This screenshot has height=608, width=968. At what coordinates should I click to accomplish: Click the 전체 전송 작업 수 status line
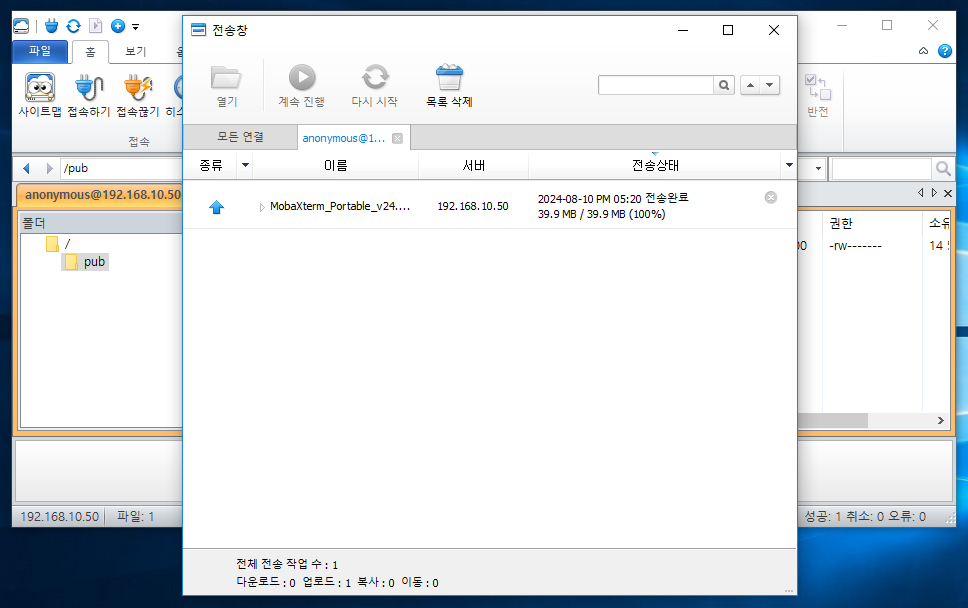pos(287,564)
